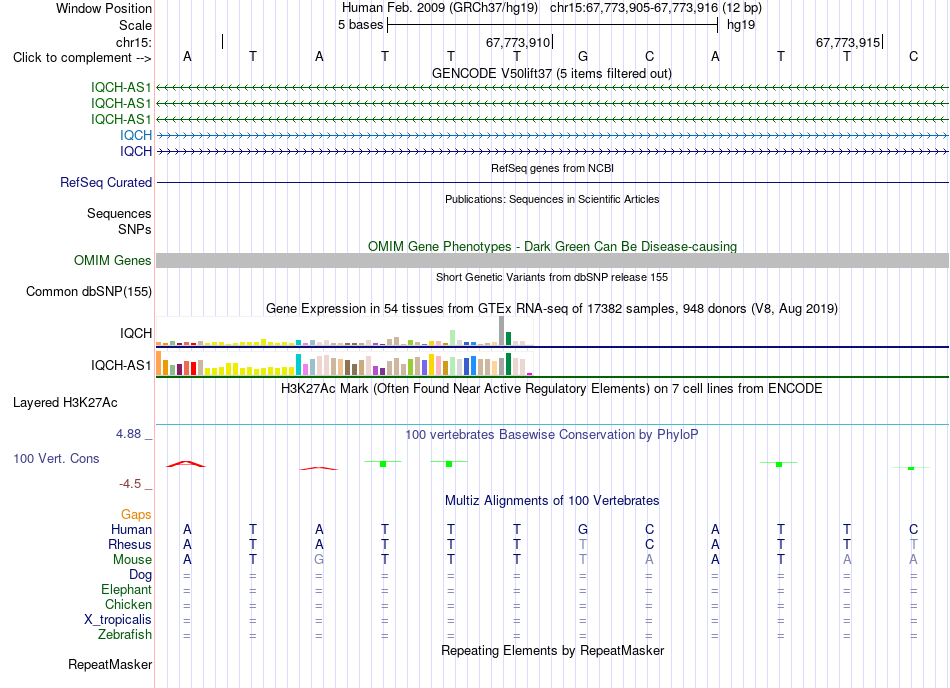Click the Common dbSNP(155) label

(89, 291)
